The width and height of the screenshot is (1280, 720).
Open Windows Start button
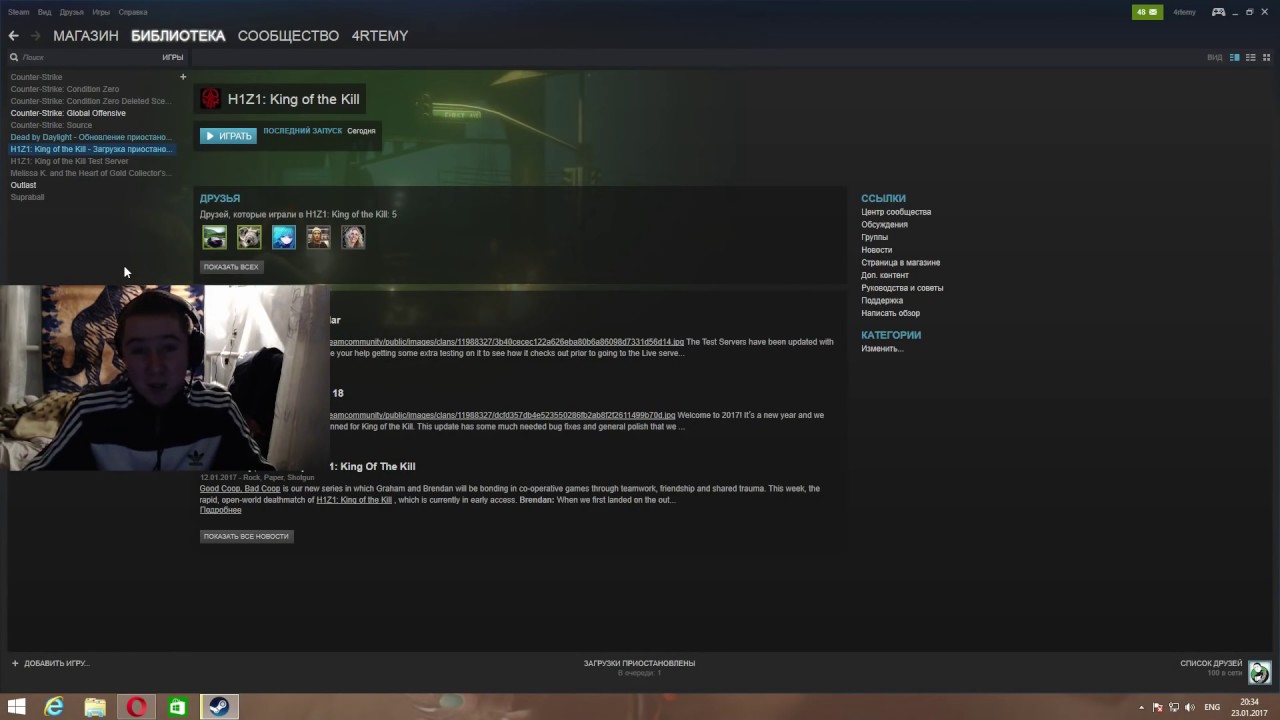coord(16,707)
